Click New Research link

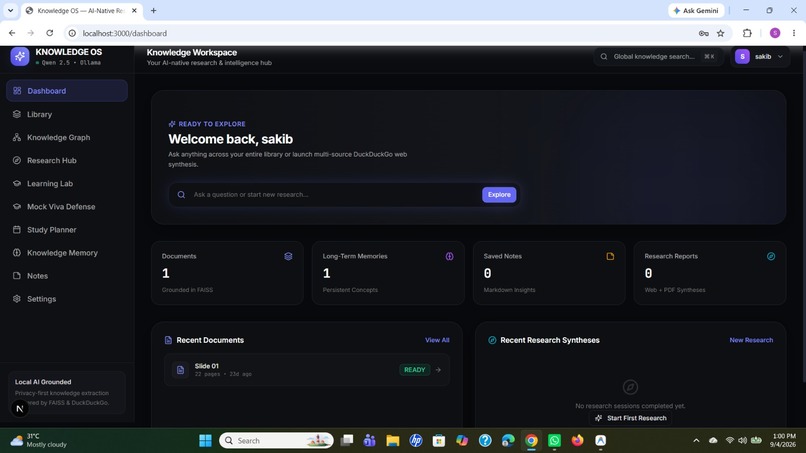[x=751, y=340]
